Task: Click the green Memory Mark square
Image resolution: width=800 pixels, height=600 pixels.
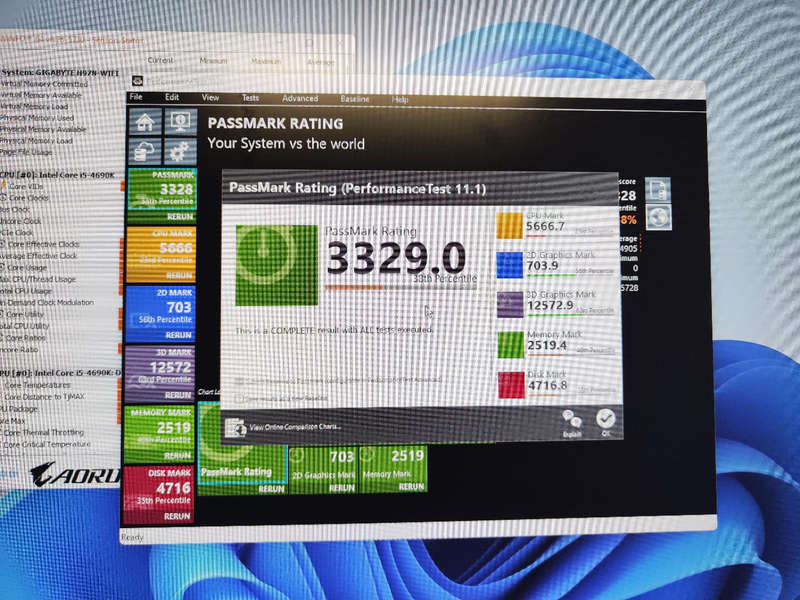Action: 511,344
